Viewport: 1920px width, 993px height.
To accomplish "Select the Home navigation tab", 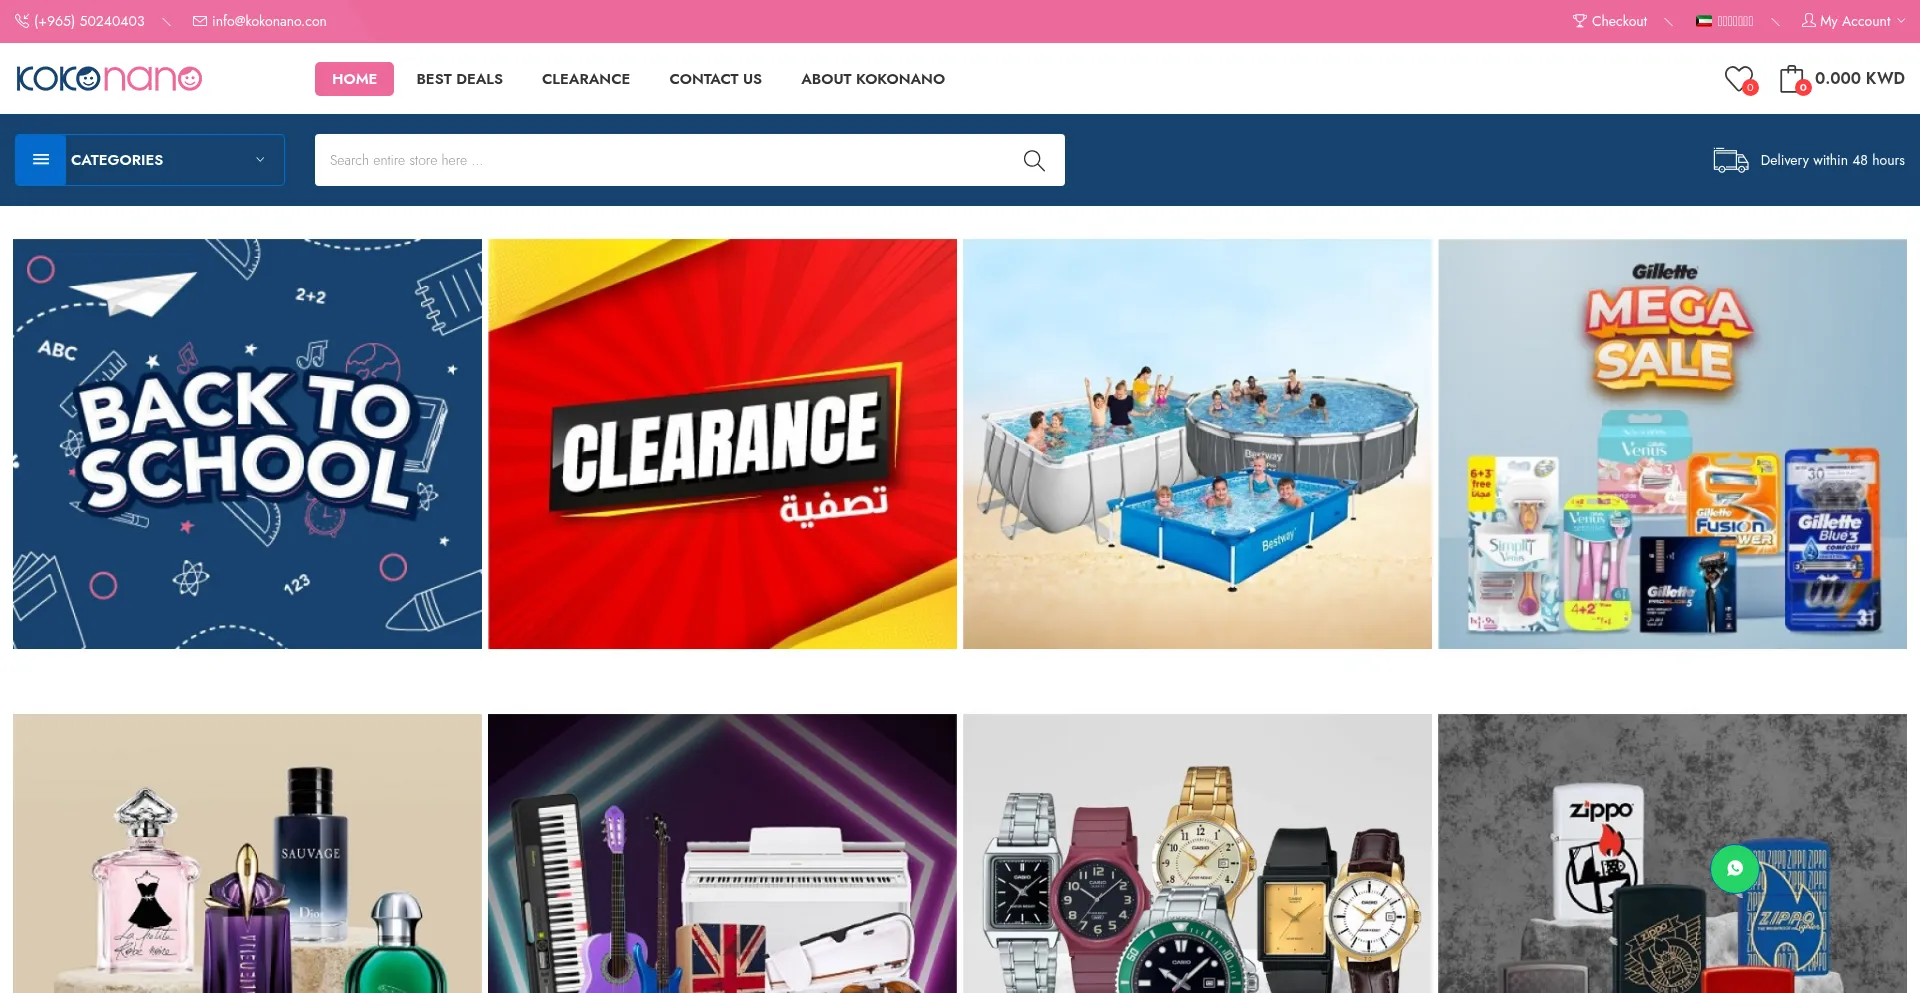I will [x=354, y=79].
